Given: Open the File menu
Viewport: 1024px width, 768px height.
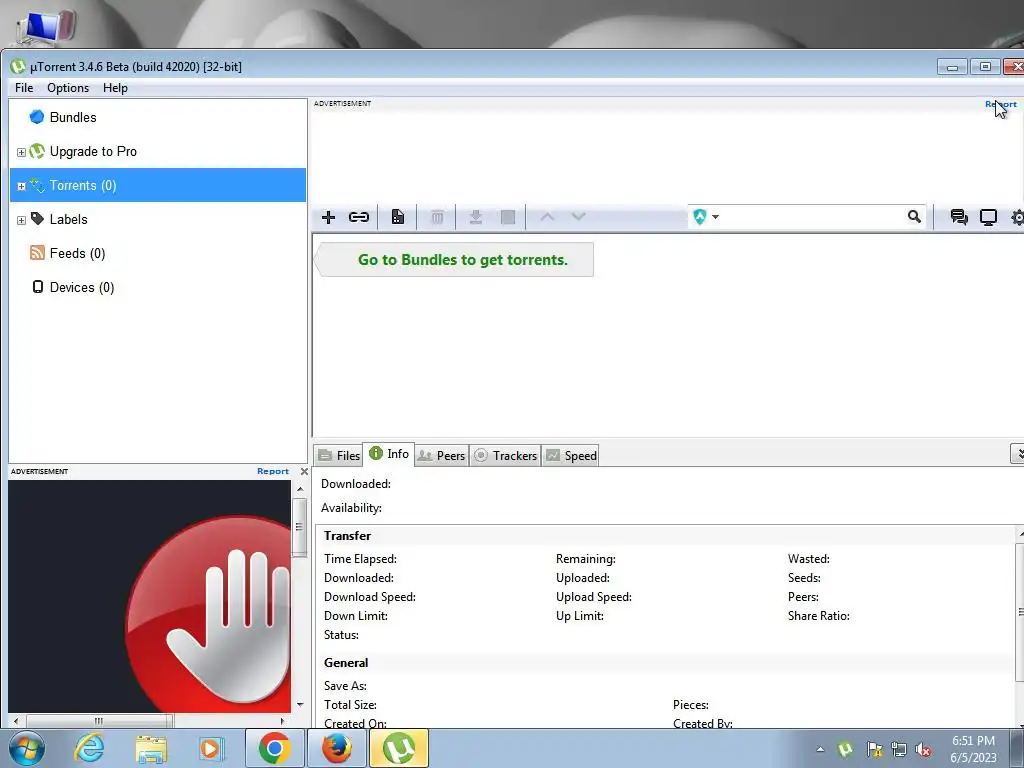Looking at the screenshot, I should 24,88.
